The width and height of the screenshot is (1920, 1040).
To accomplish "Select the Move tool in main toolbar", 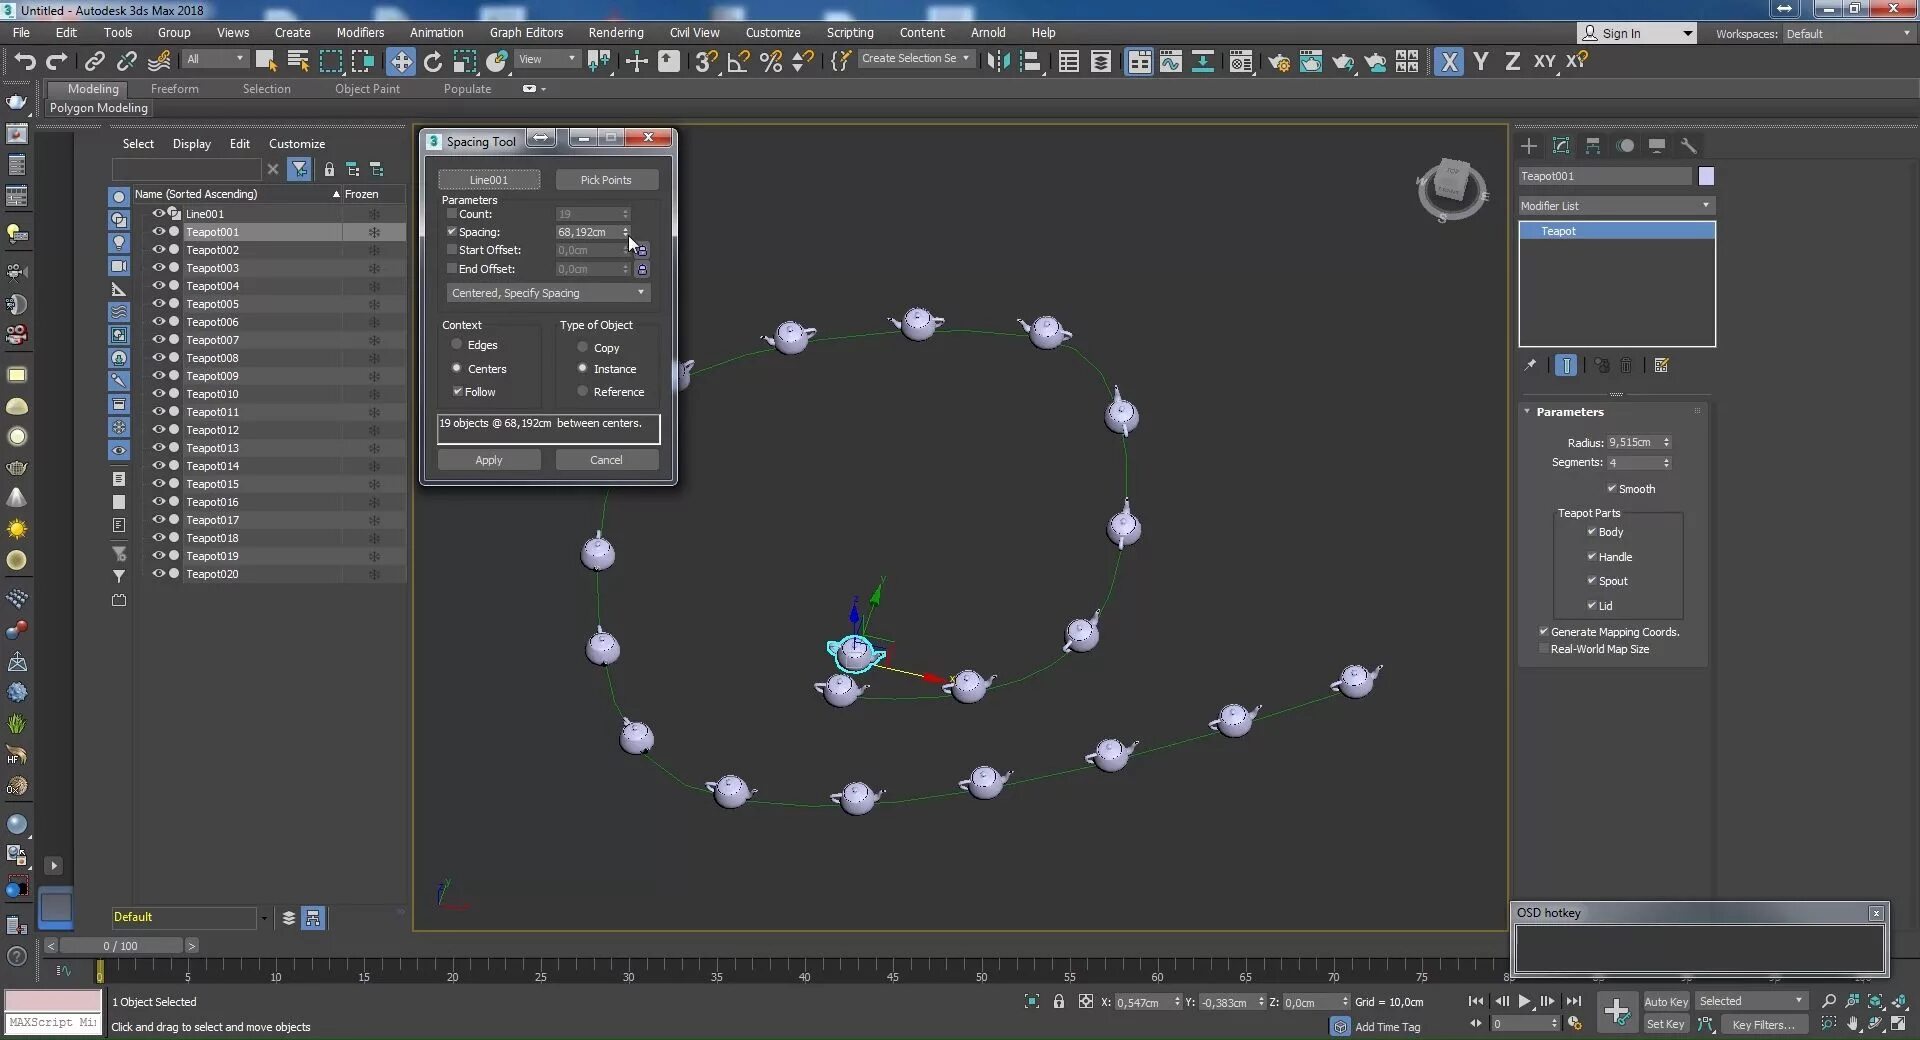I will pos(400,62).
